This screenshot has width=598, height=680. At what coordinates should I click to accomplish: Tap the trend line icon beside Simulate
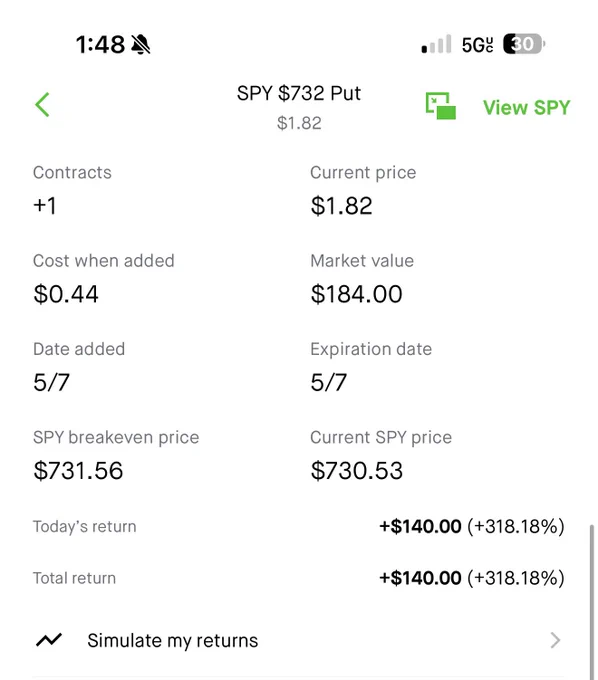coord(49,640)
